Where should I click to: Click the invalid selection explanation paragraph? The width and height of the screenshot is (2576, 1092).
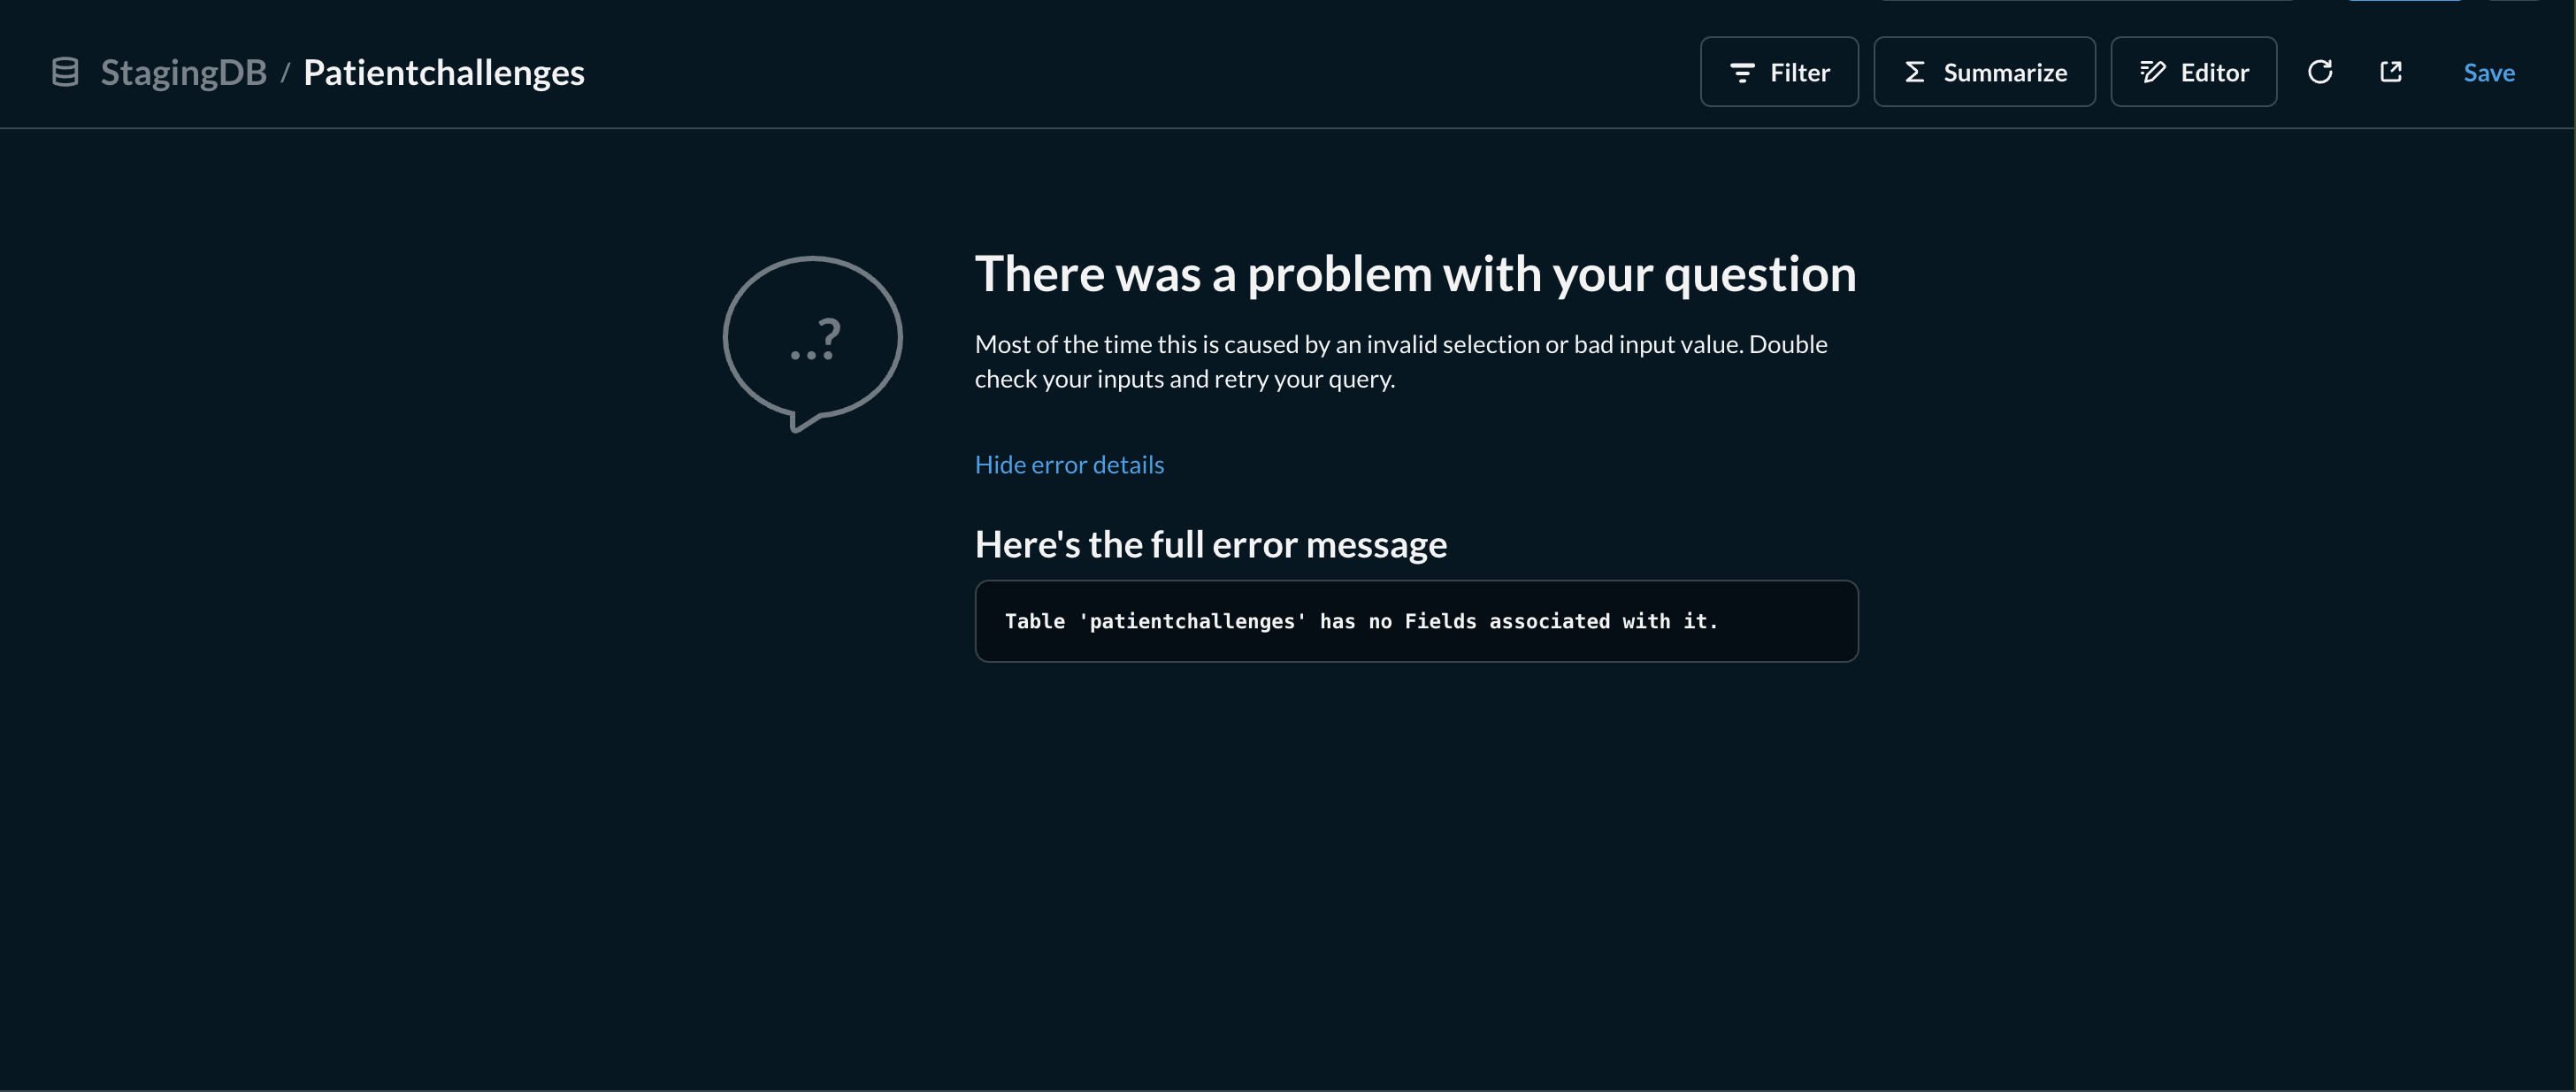coord(1400,361)
